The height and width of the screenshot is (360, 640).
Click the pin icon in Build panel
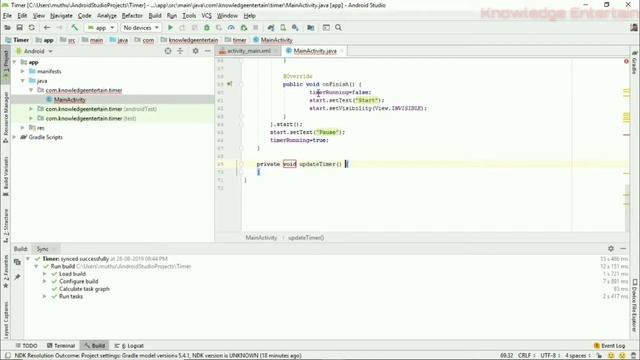click(17, 277)
